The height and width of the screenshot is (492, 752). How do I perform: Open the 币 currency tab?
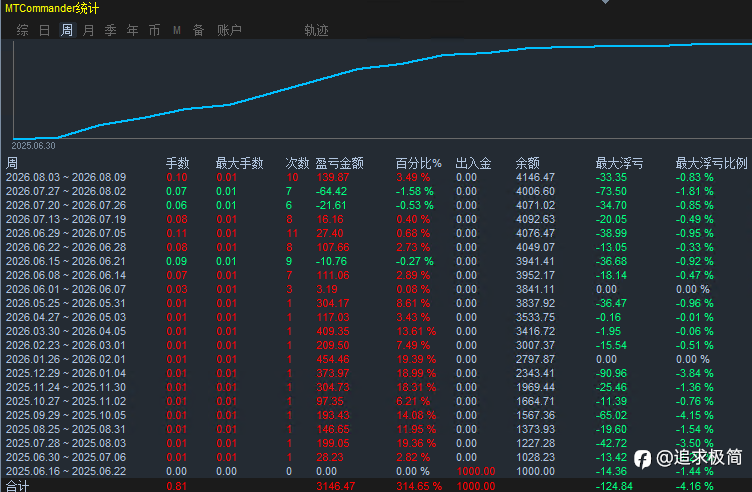[x=154, y=30]
